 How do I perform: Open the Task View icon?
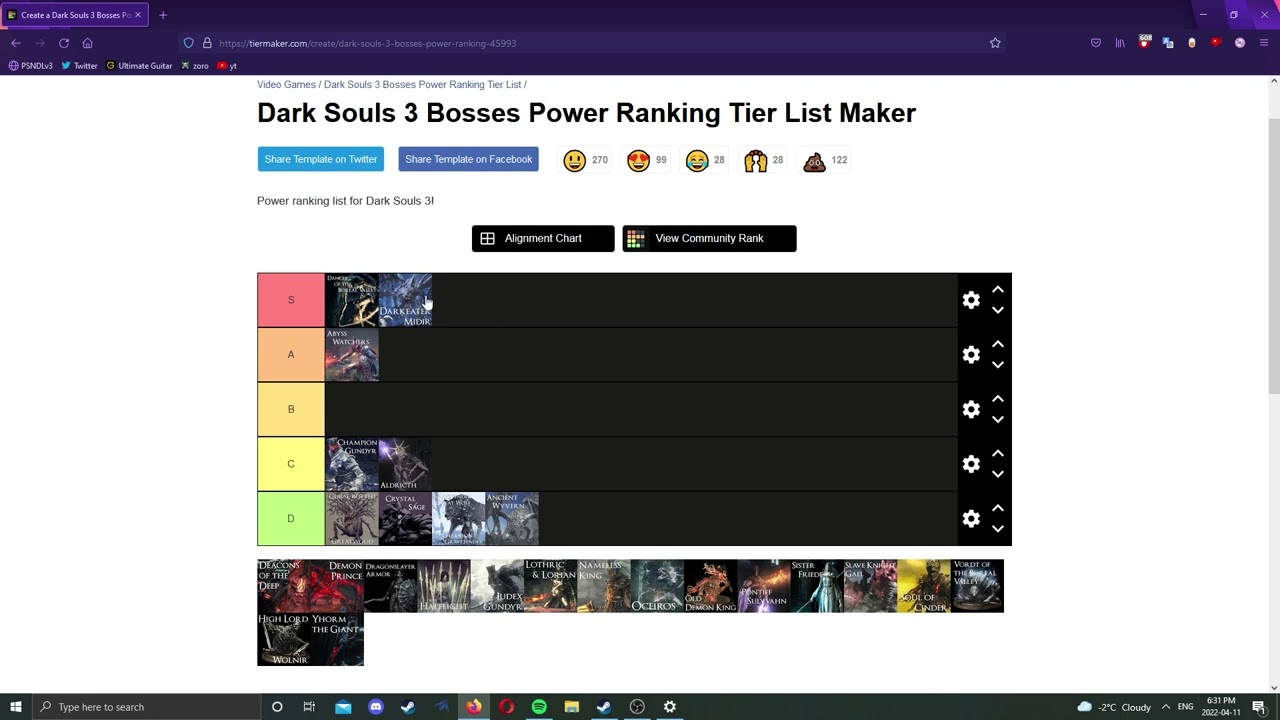click(x=309, y=707)
